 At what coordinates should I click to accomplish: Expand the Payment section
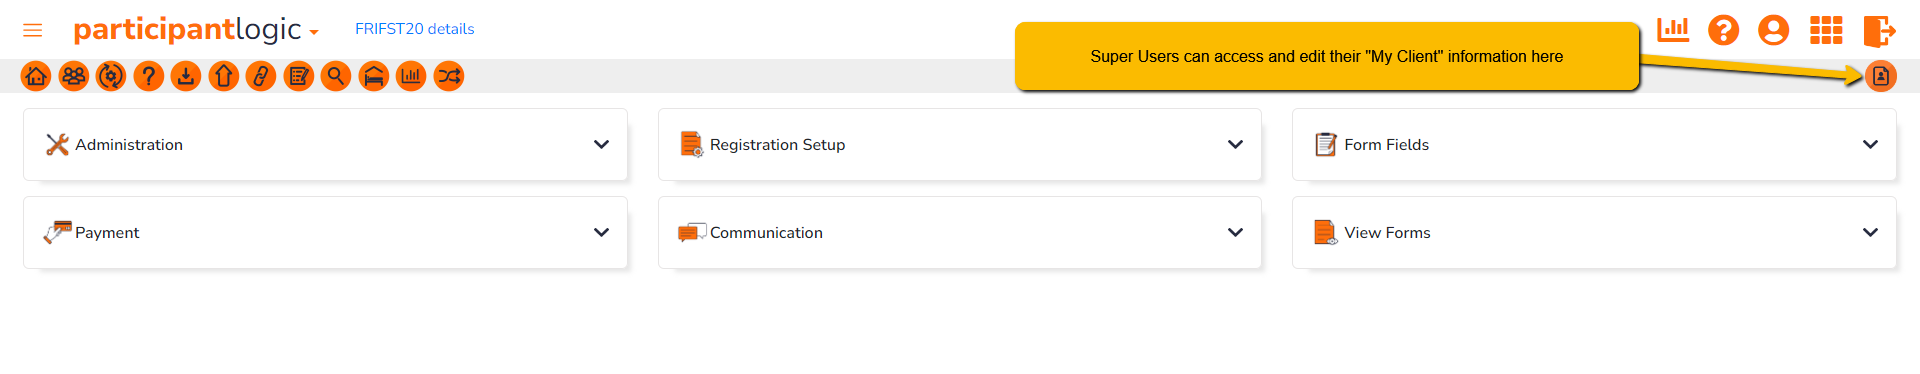click(325, 232)
